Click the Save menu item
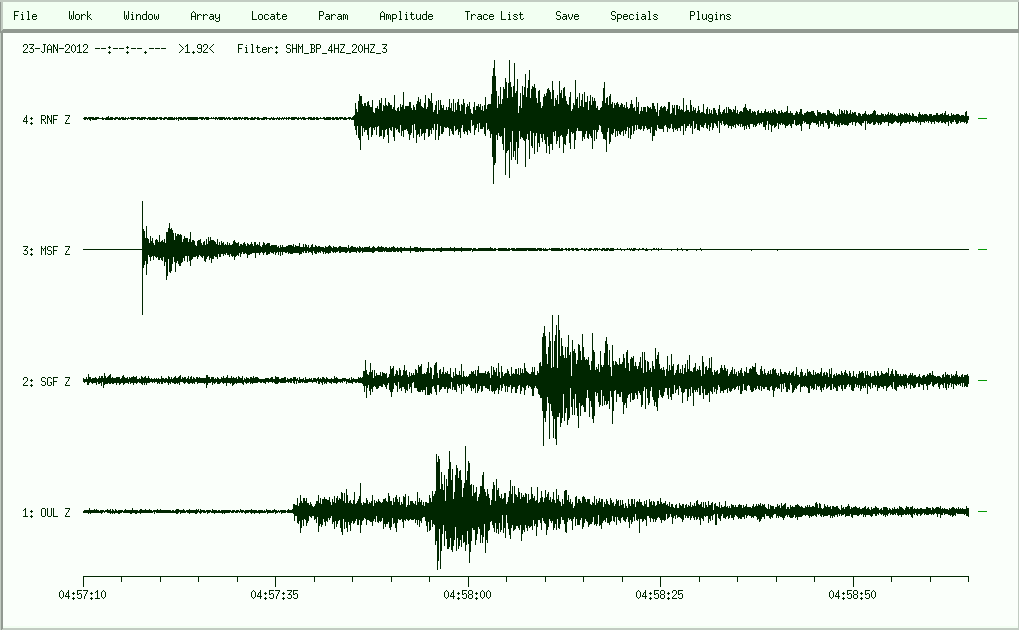Viewport: 1019px width, 630px height. coord(567,16)
